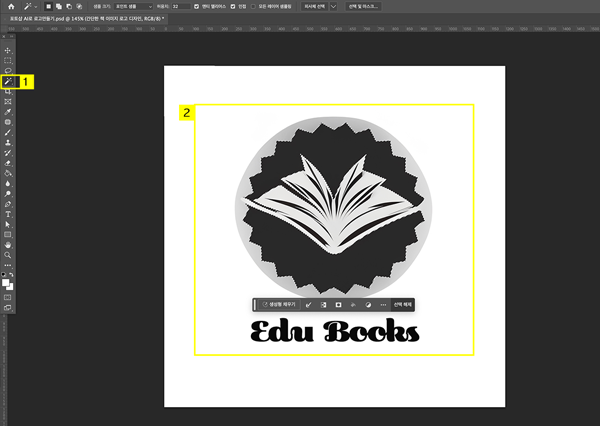Click Generative Fill in the contextual bar
The height and width of the screenshot is (426, 600).
coord(279,305)
